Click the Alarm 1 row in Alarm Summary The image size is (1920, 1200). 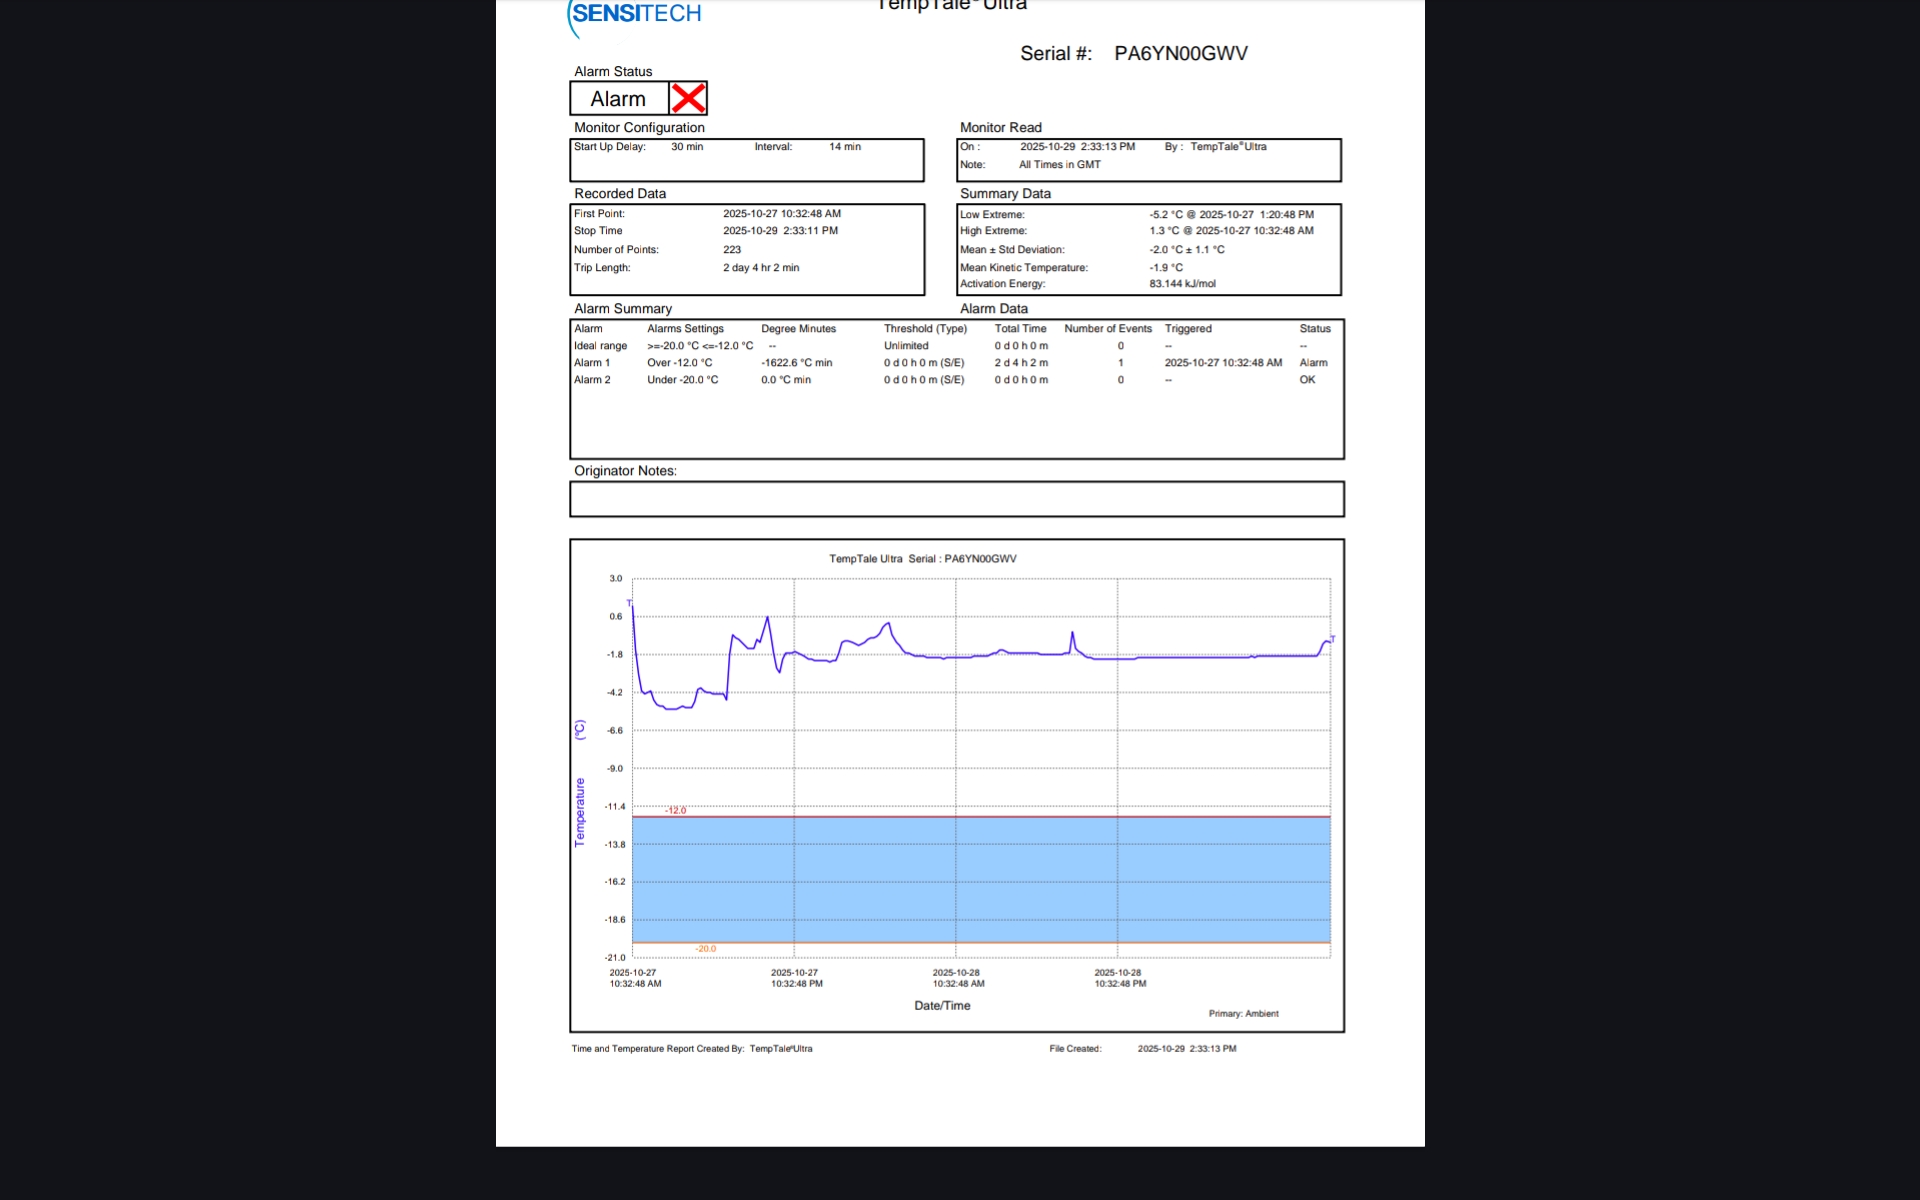click(592, 363)
